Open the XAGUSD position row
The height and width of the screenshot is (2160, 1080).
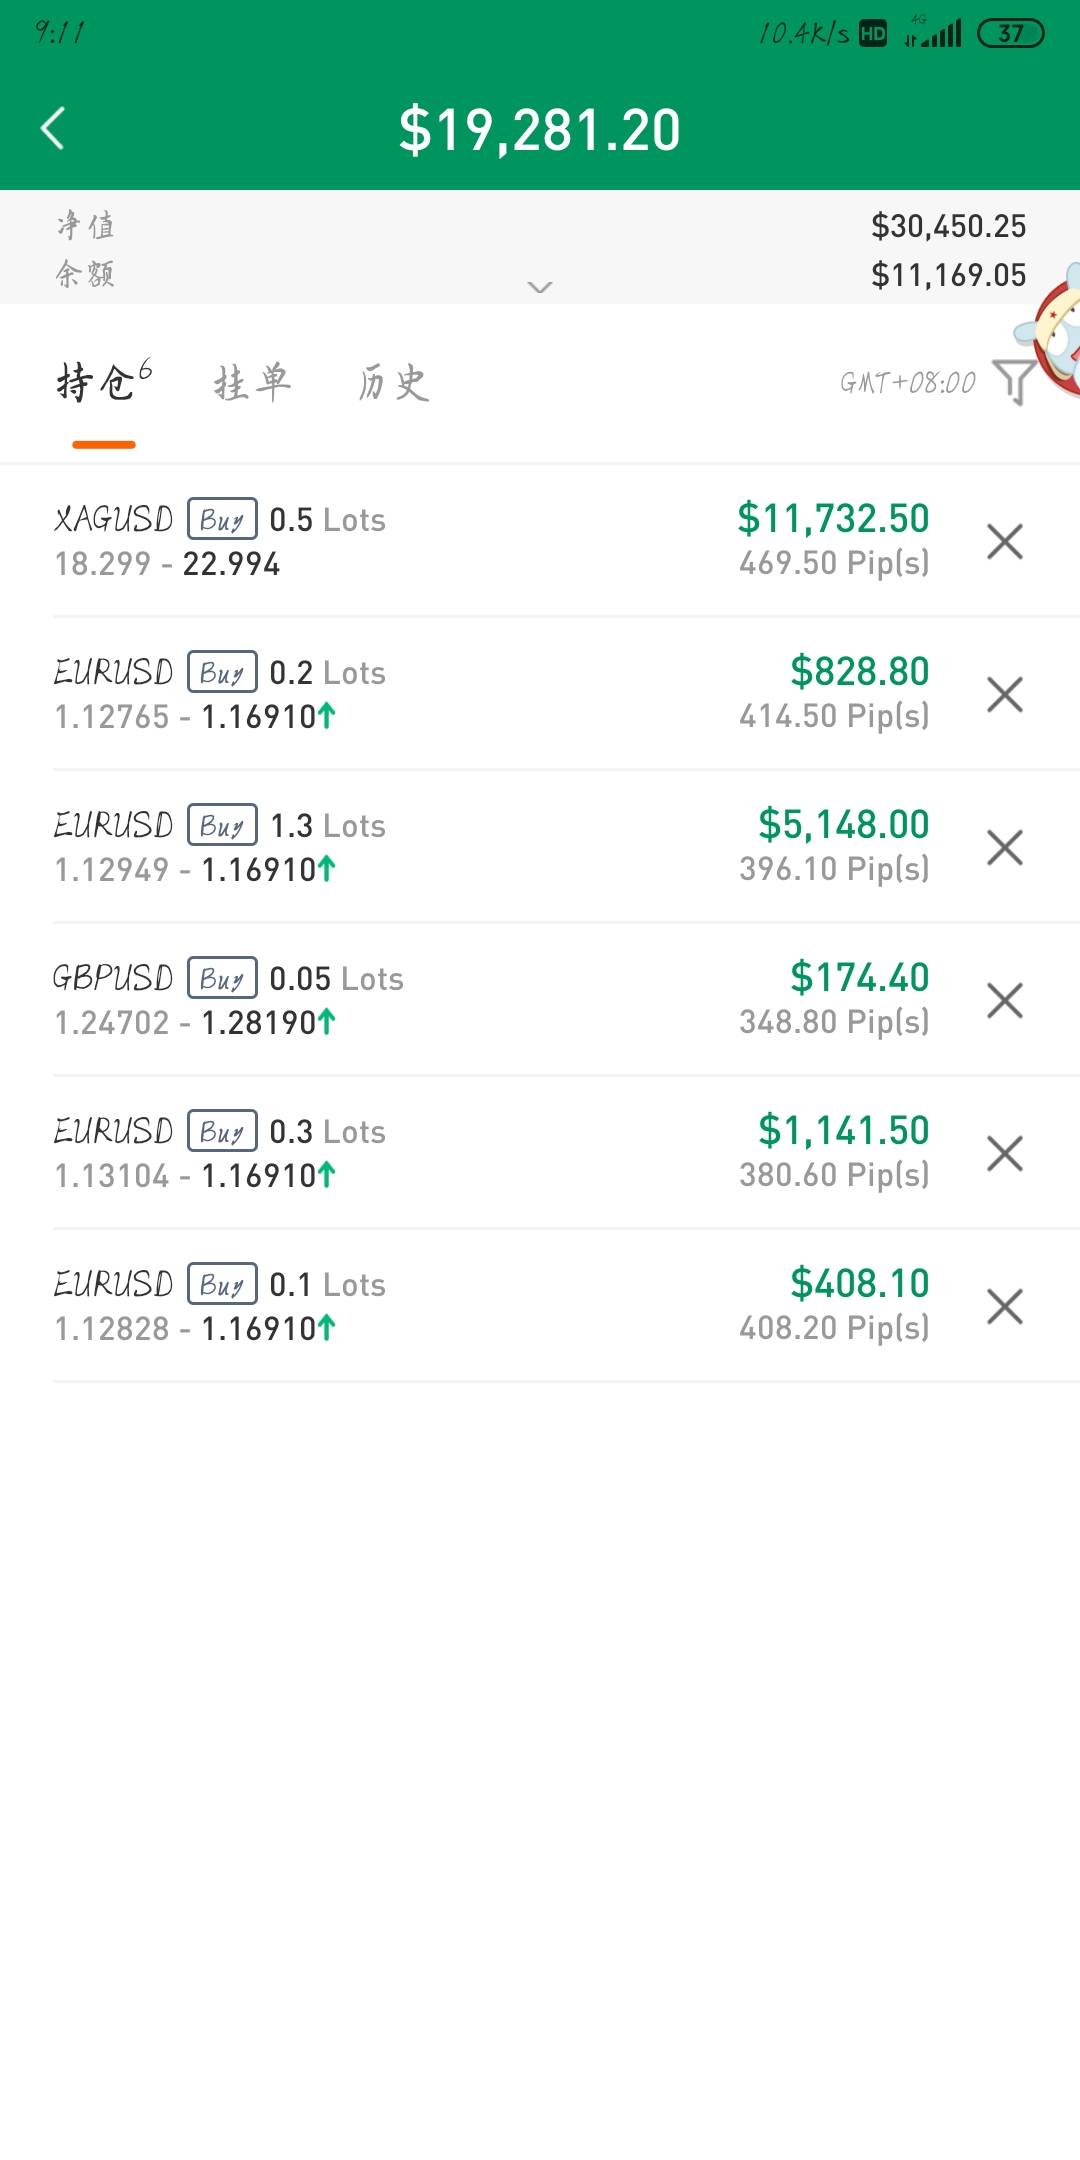380,541
